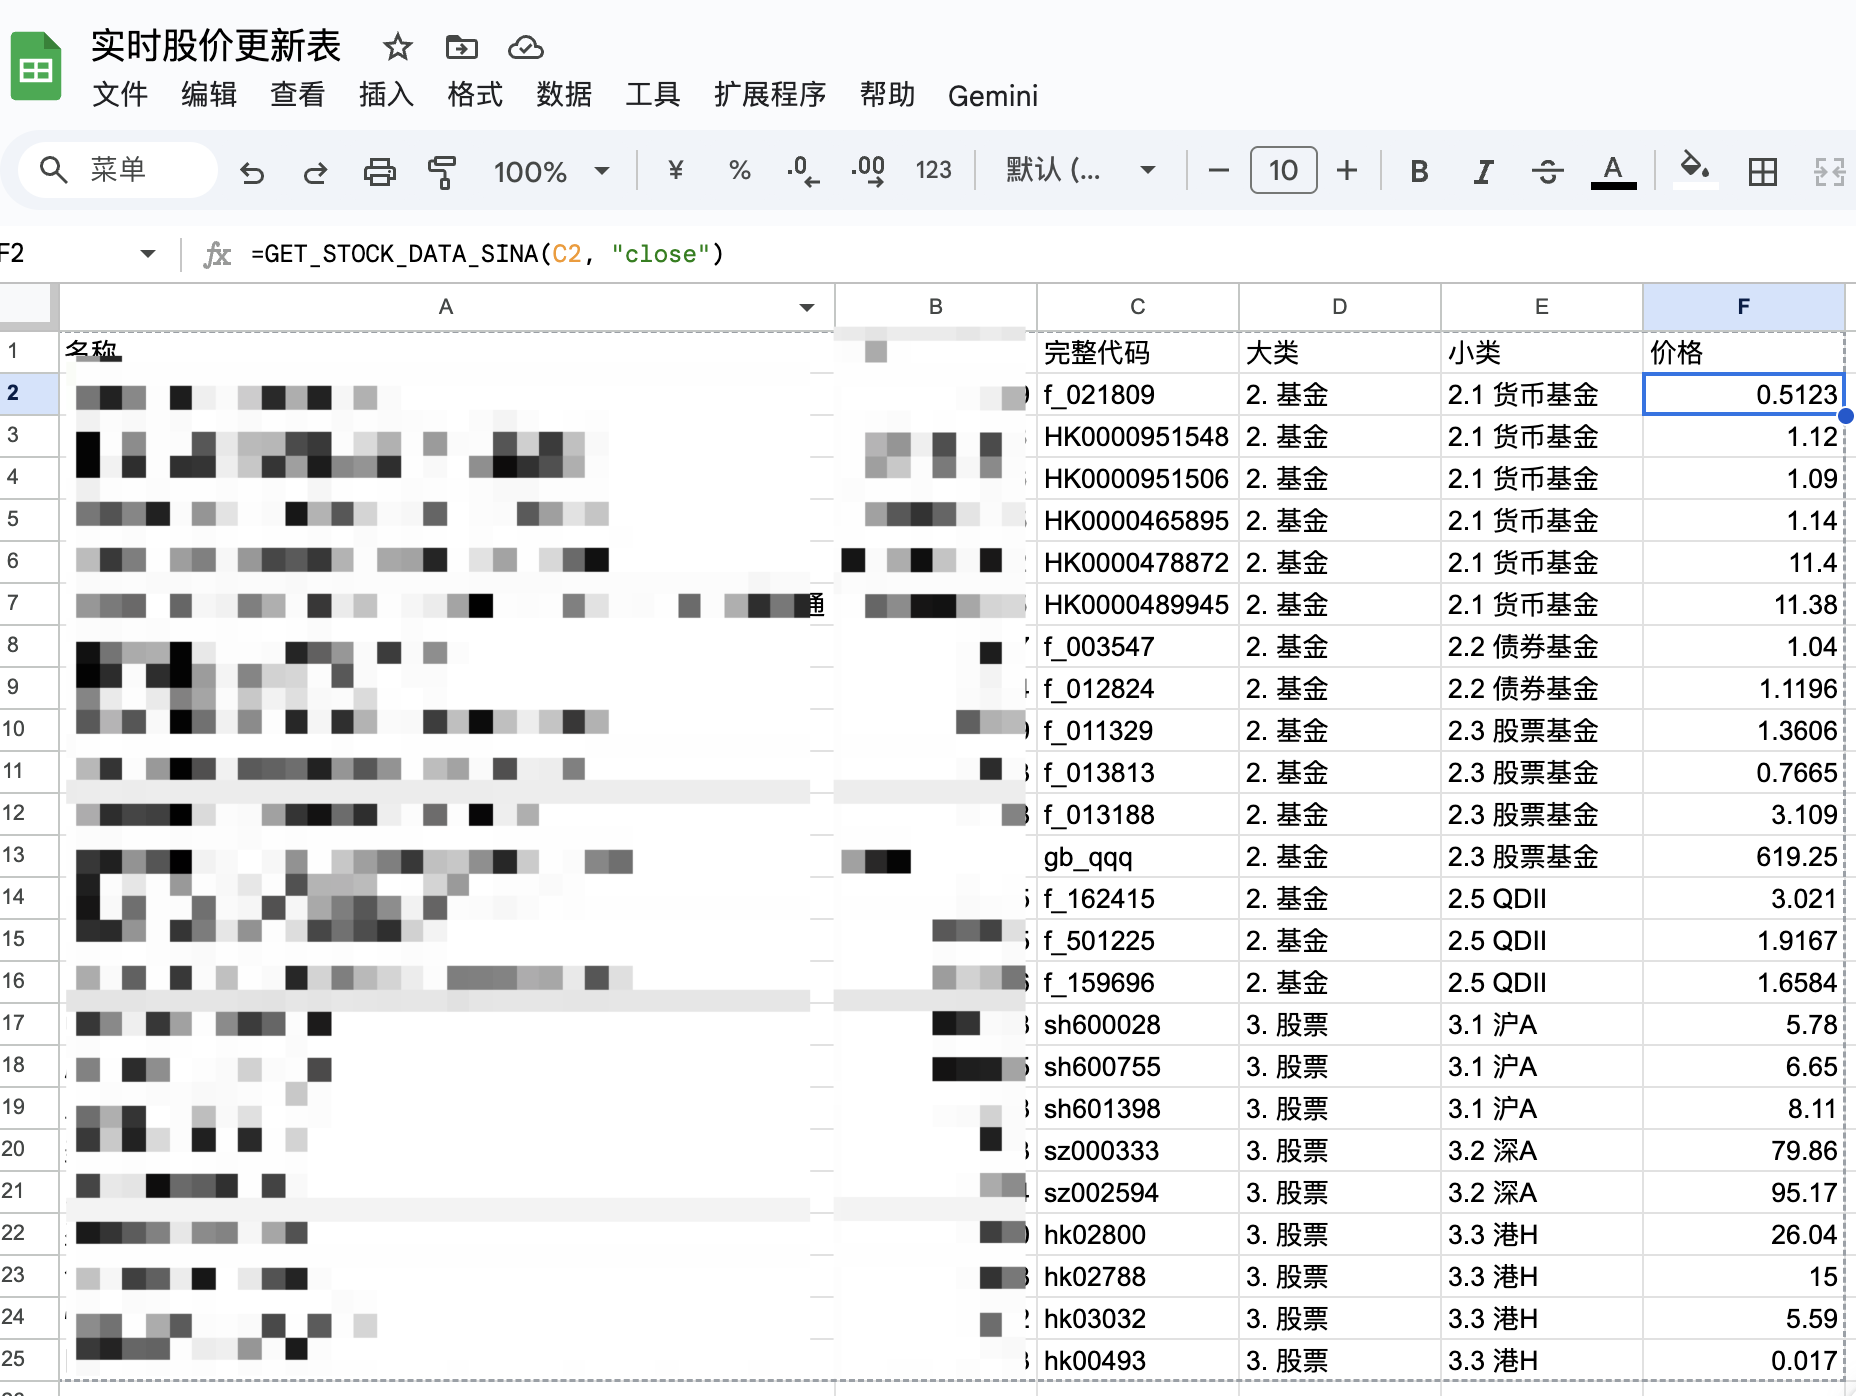The width and height of the screenshot is (1856, 1396).
Task: Click the move to folder icon
Action: (x=461, y=47)
